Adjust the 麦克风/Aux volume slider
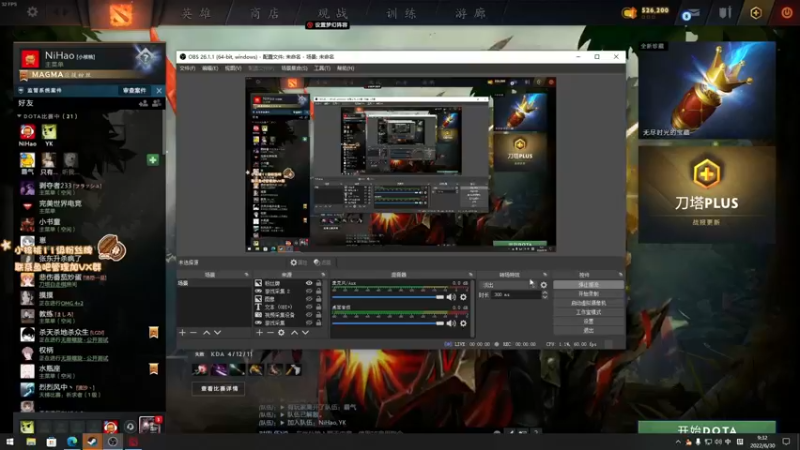This screenshot has height=450, width=800. [x=388, y=297]
